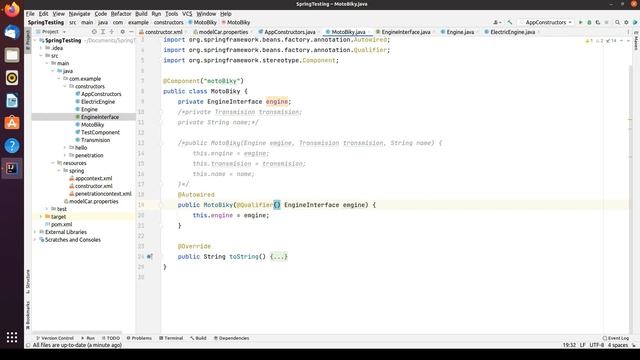
Task: Select ElectricEngine class in project tree
Action: pyautogui.click(x=98, y=102)
